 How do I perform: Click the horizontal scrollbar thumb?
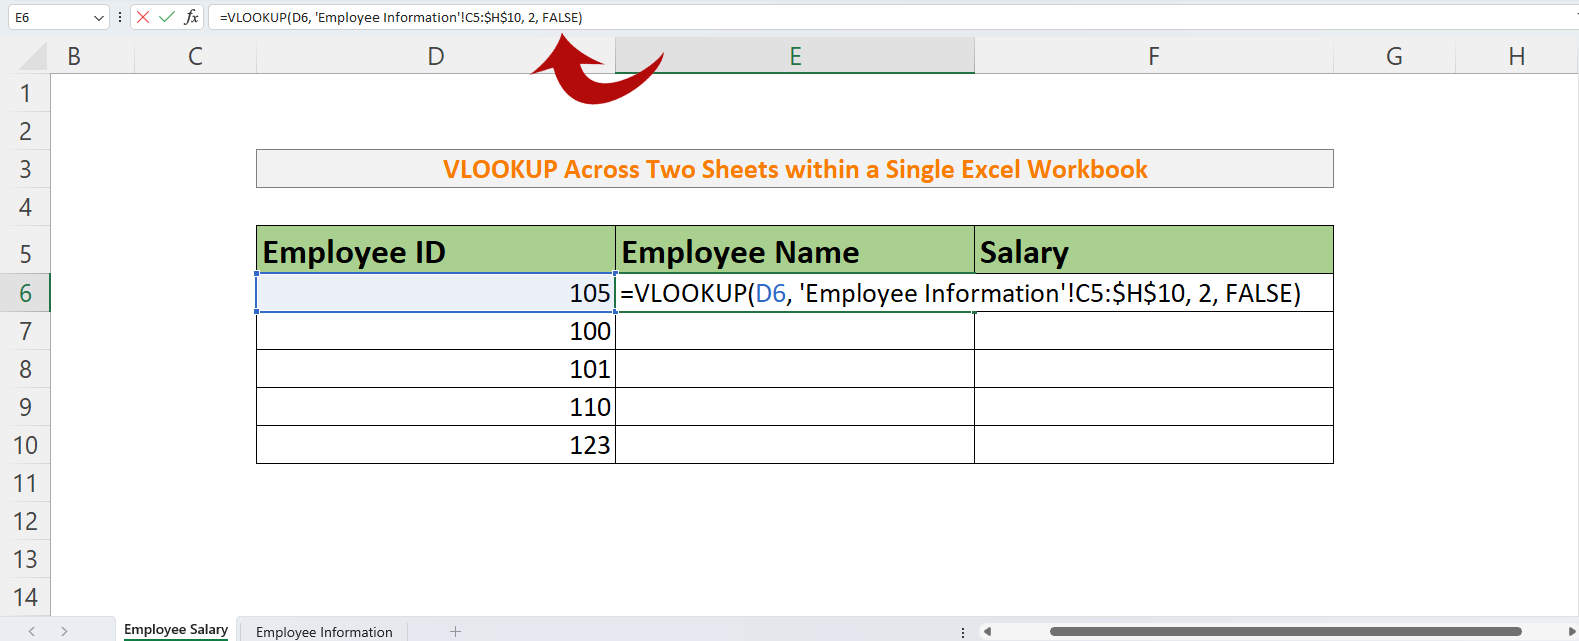[1286, 631]
